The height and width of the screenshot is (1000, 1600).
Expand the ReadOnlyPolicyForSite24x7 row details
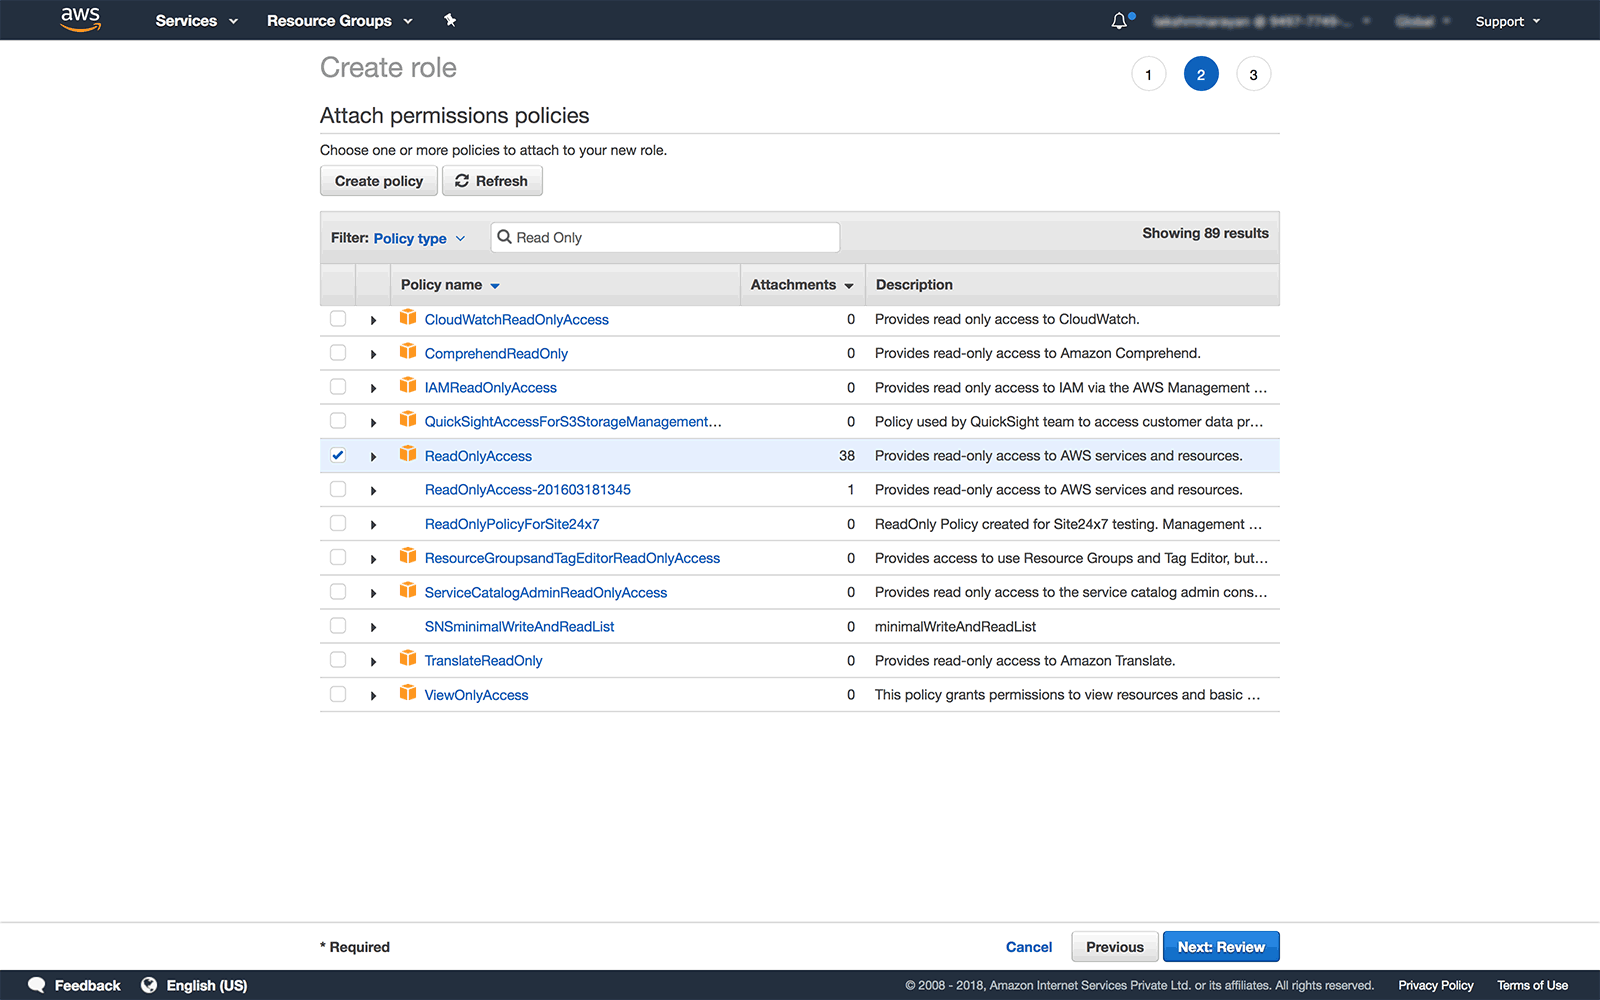click(x=373, y=525)
